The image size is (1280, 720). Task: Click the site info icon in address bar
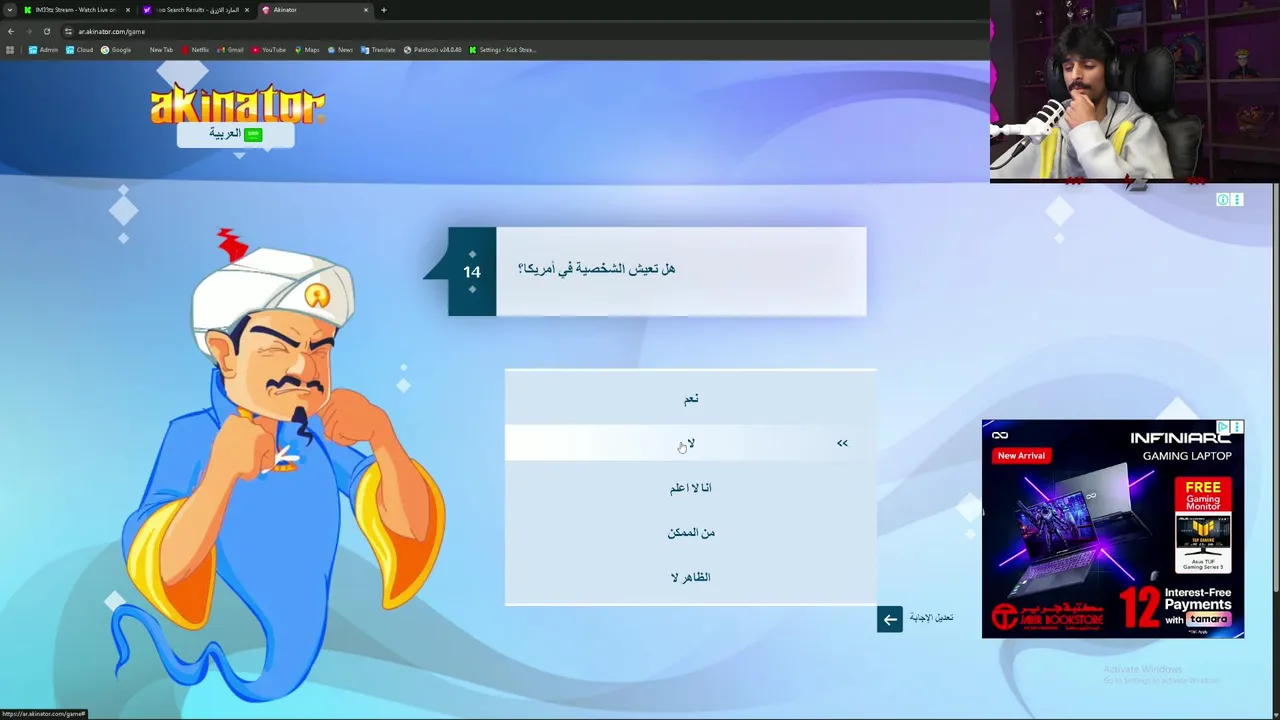pyautogui.click(x=68, y=31)
